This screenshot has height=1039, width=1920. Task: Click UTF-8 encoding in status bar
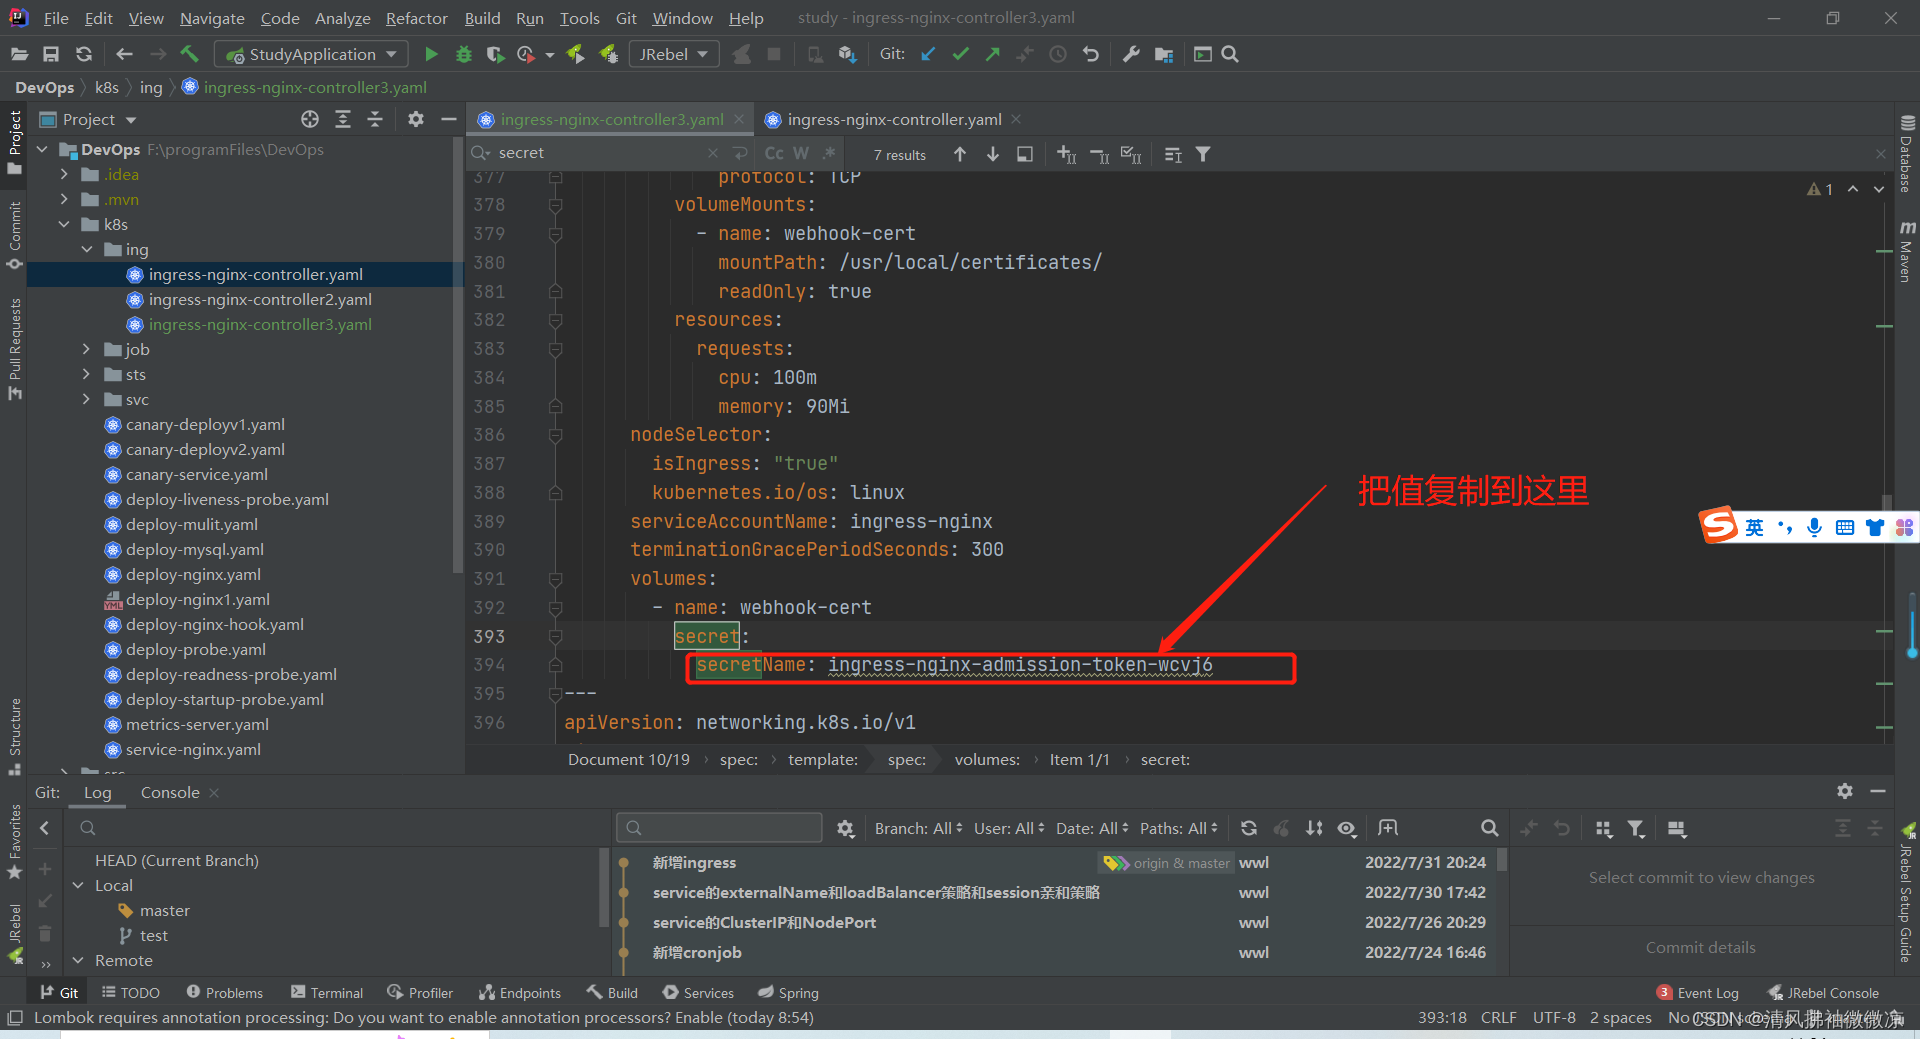pos(1554,1018)
